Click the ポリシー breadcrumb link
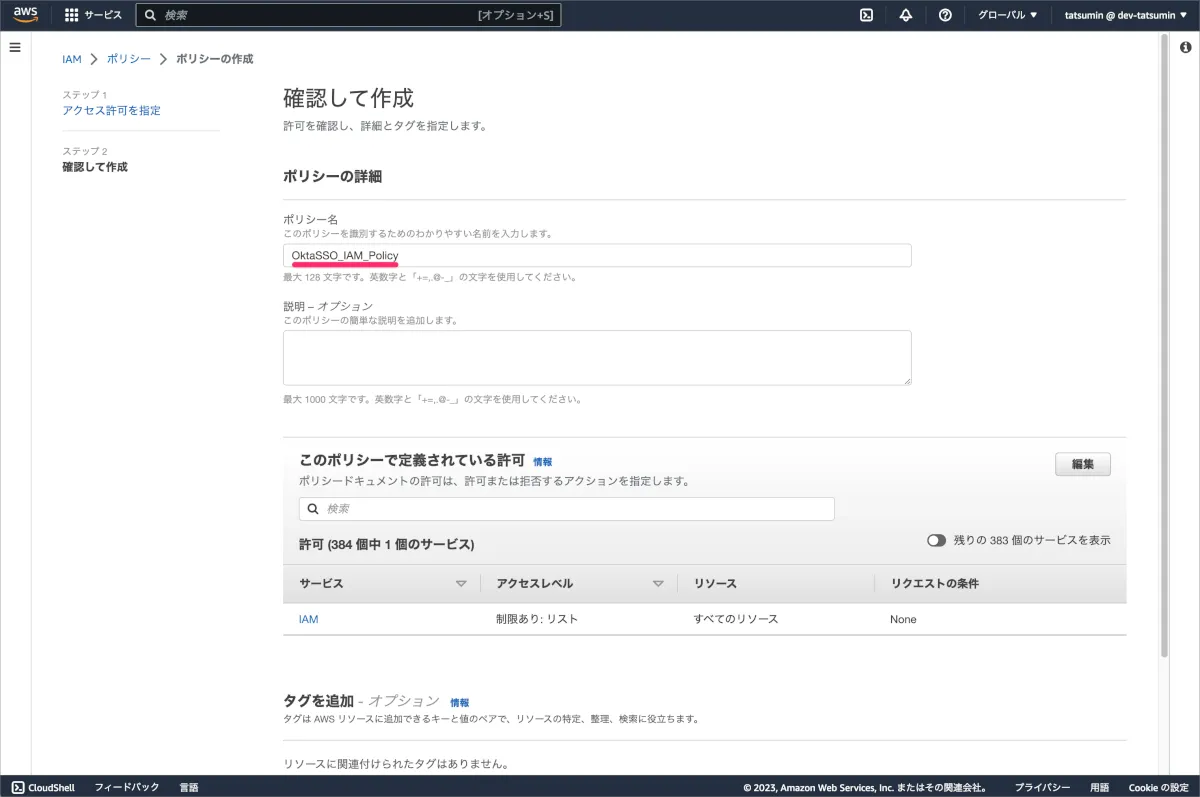Image resolution: width=1200 pixels, height=797 pixels. coord(128,59)
